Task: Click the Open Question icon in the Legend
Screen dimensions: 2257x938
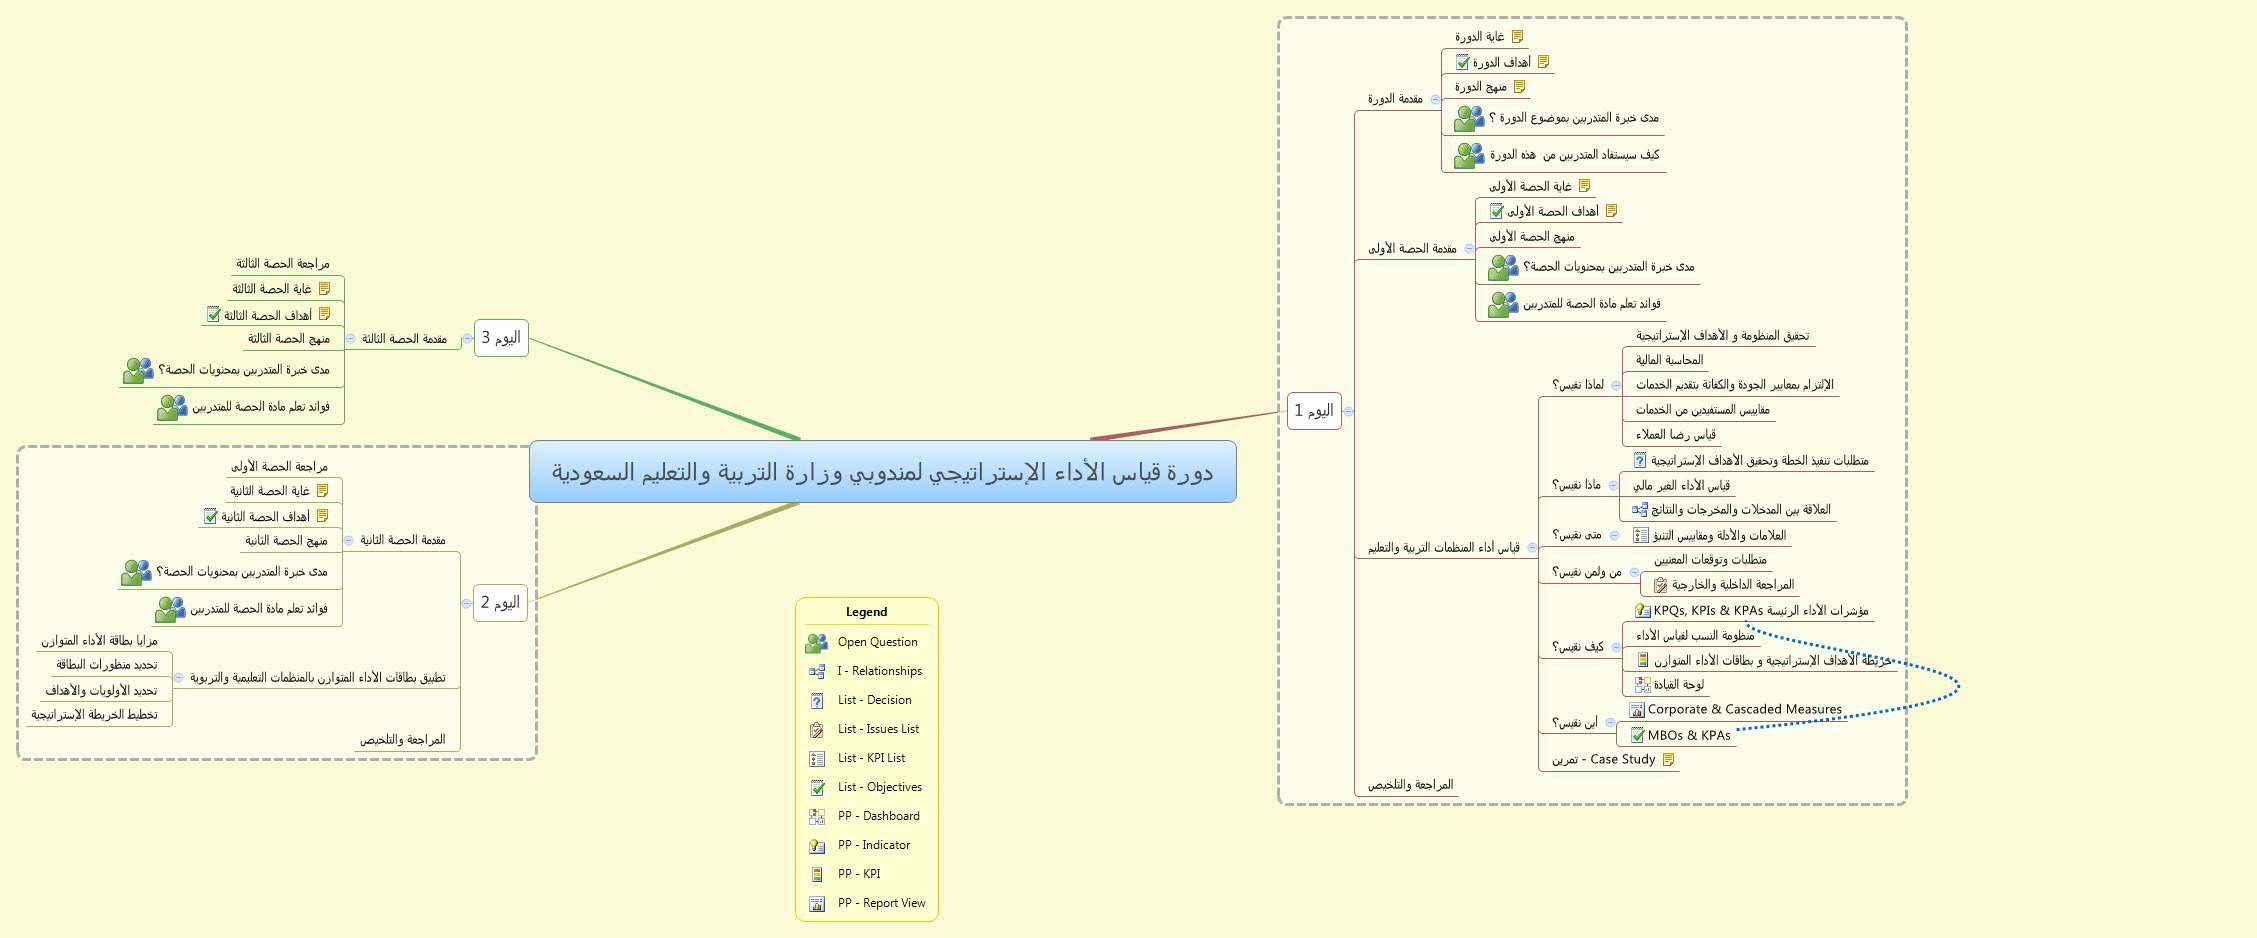Action: pyautogui.click(x=815, y=642)
